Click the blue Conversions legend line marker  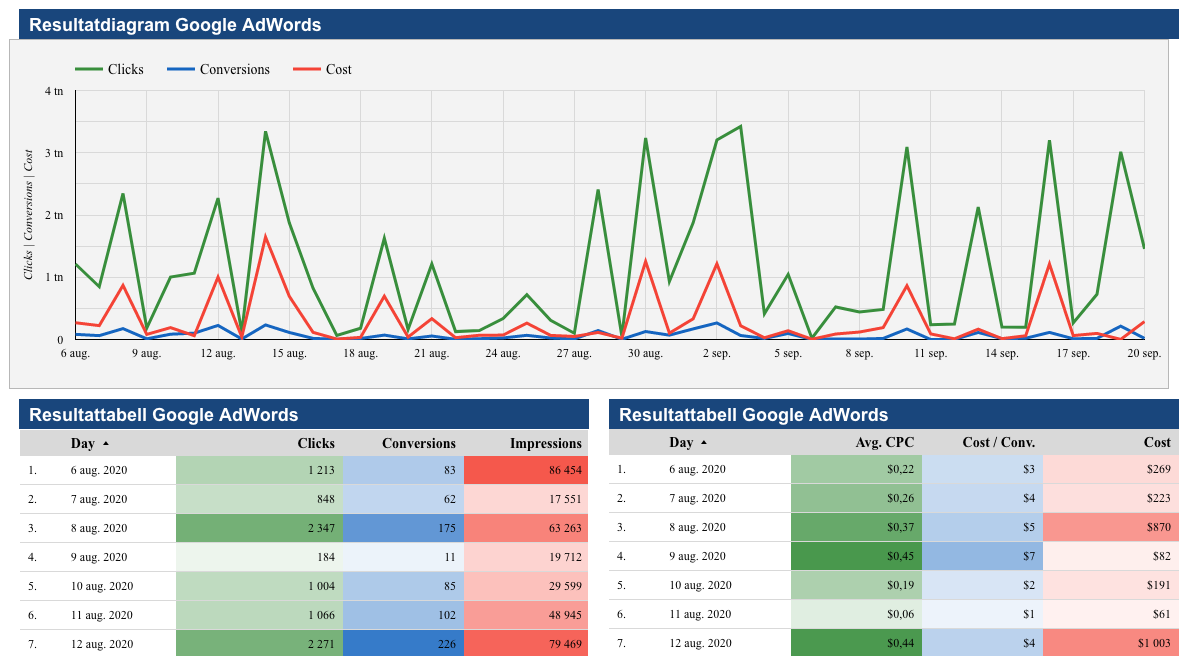pyautogui.click(x=180, y=69)
